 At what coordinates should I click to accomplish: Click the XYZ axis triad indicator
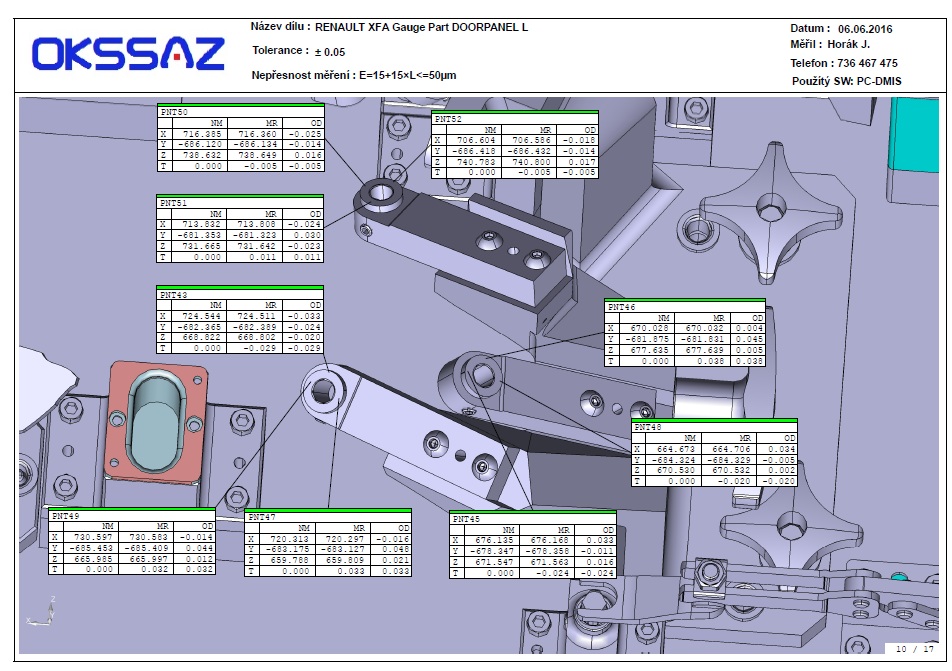tap(42, 611)
